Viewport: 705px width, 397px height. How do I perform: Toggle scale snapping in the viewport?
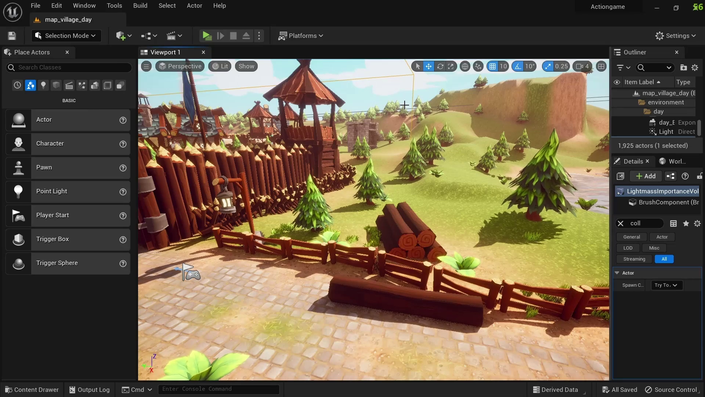point(548,66)
